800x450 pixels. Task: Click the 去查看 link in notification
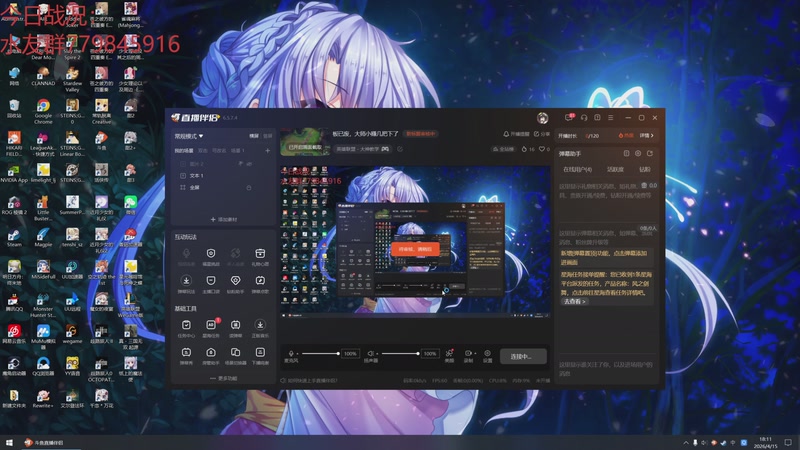pyautogui.click(x=574, y=302)
